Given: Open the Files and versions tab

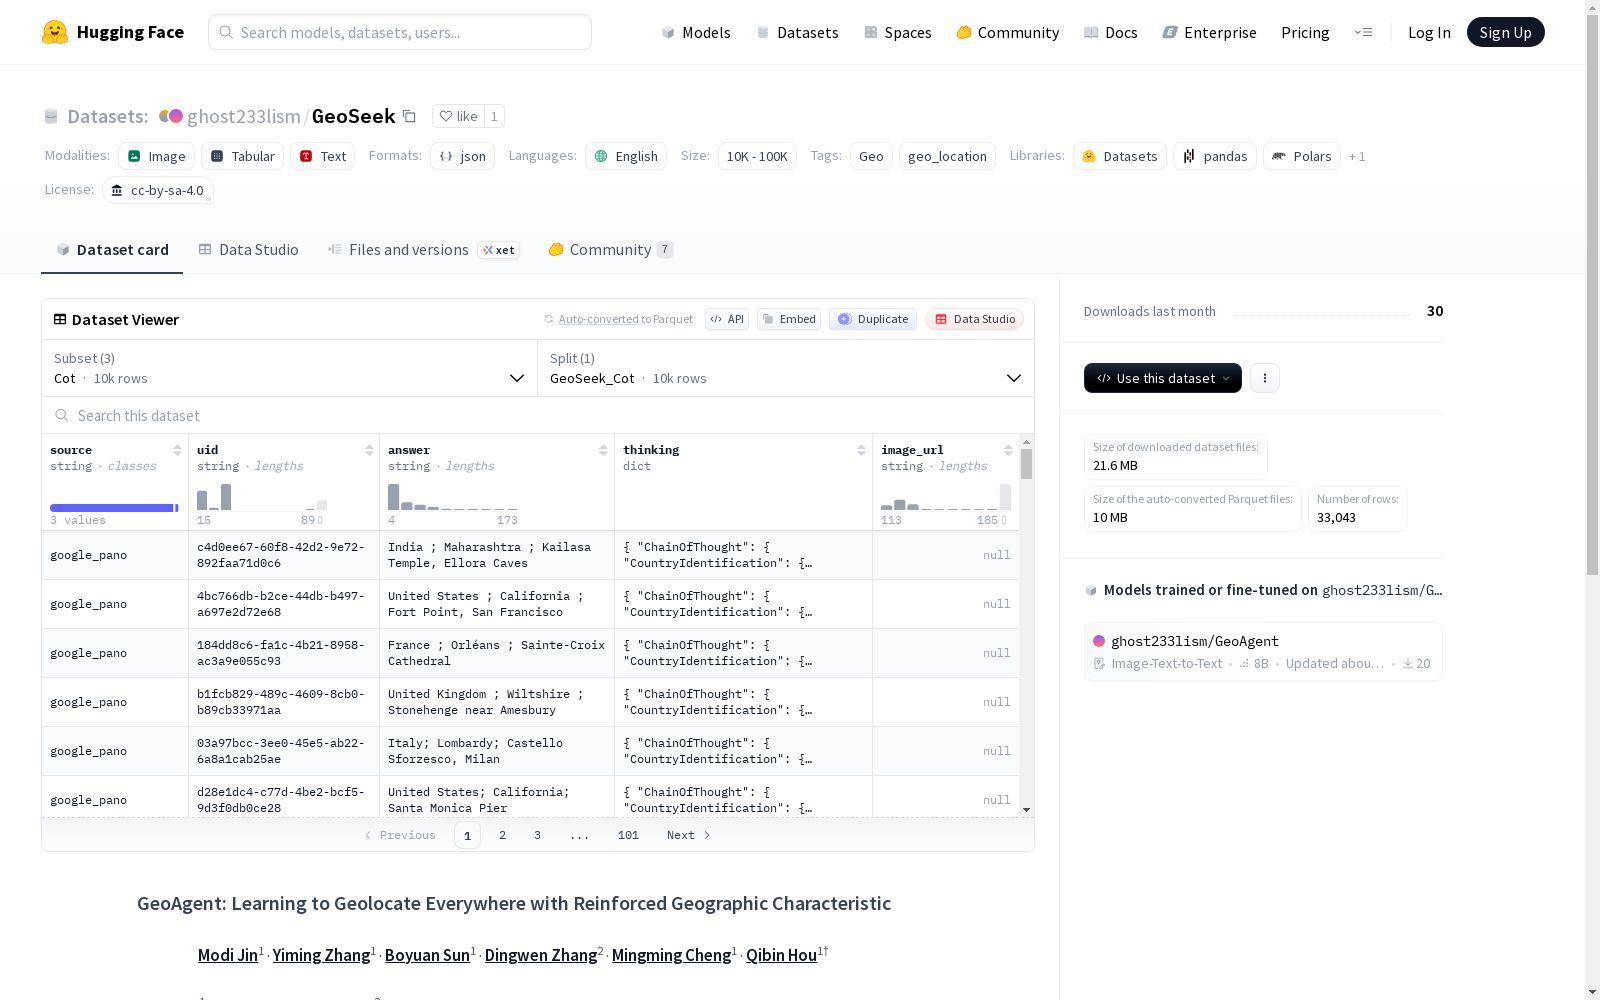Looking at the screenshot, I should pyautogui.click(x=423, y=250).
